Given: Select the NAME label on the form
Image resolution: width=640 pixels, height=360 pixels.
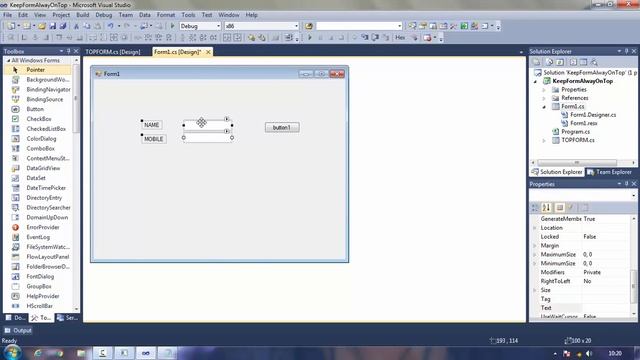Looking at the screenshot, I should point(151,125).
